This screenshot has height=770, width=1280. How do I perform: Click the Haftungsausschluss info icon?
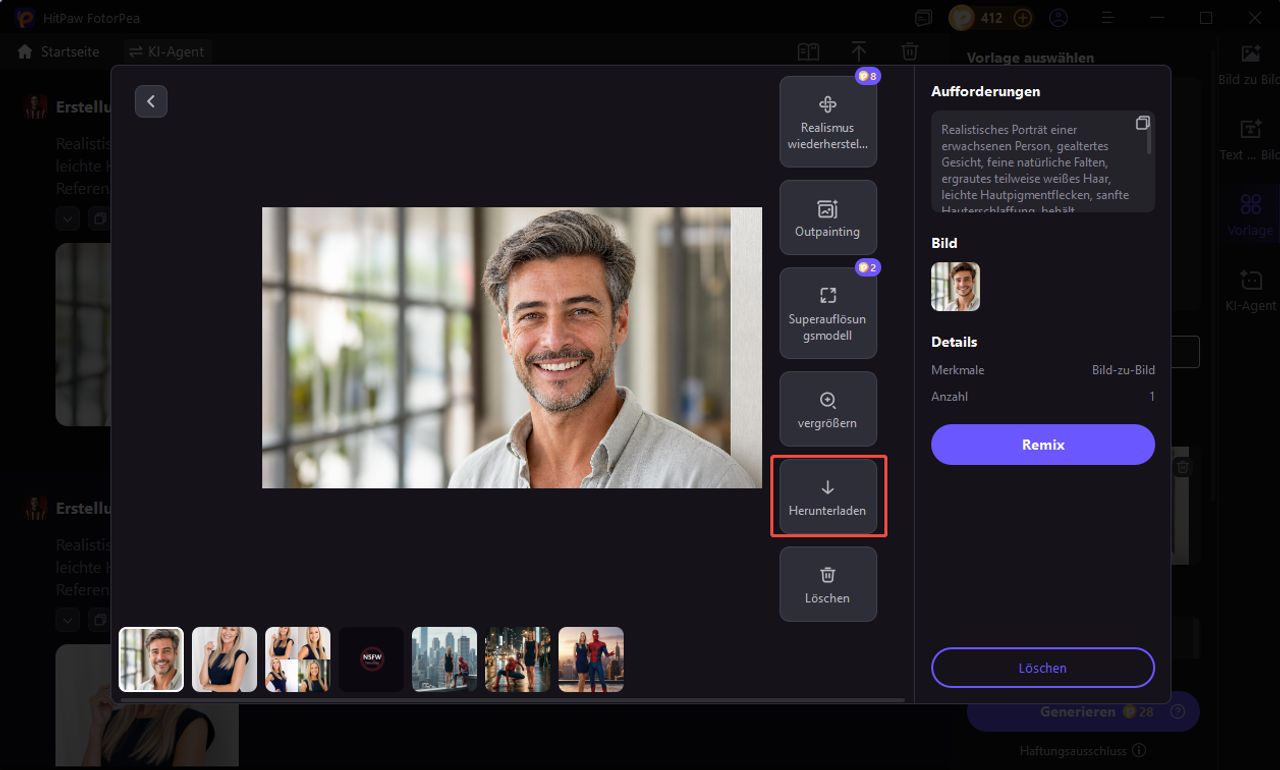coord(1139,750)
